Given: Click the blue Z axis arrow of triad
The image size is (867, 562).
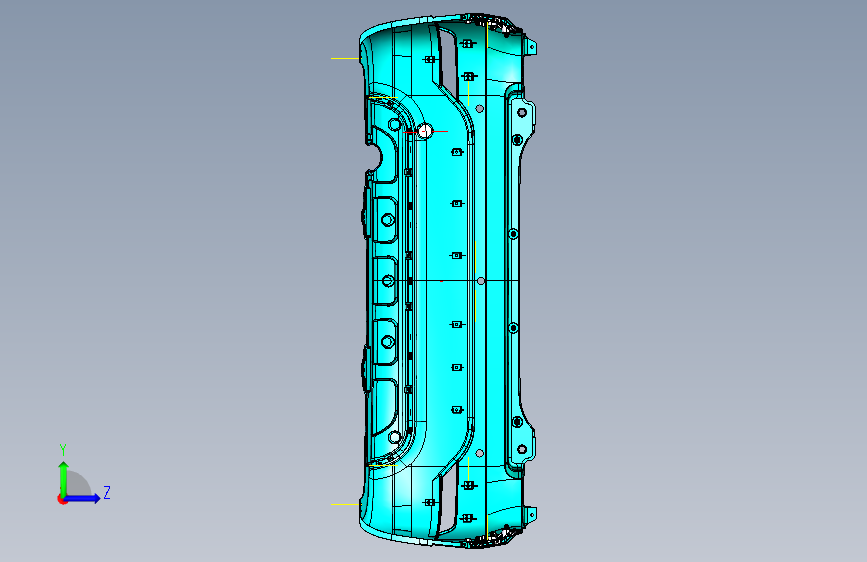Looking at the screenshot, I should pos(82,498).
